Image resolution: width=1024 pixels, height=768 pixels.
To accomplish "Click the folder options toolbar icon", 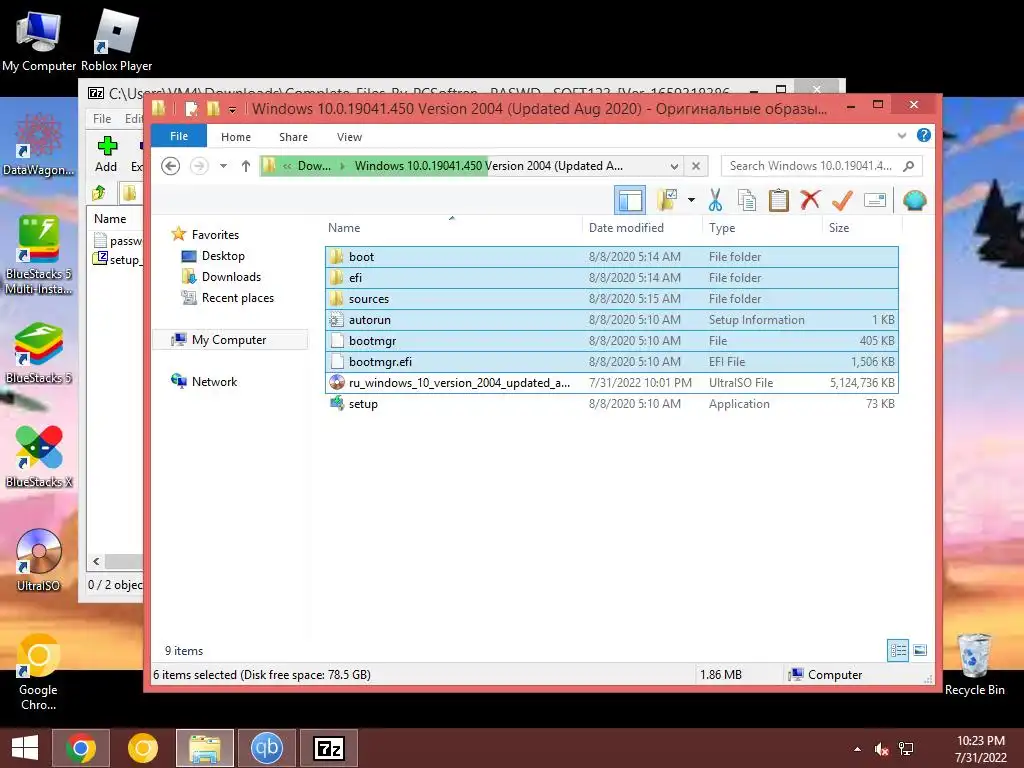I will [x=667, y=200].
